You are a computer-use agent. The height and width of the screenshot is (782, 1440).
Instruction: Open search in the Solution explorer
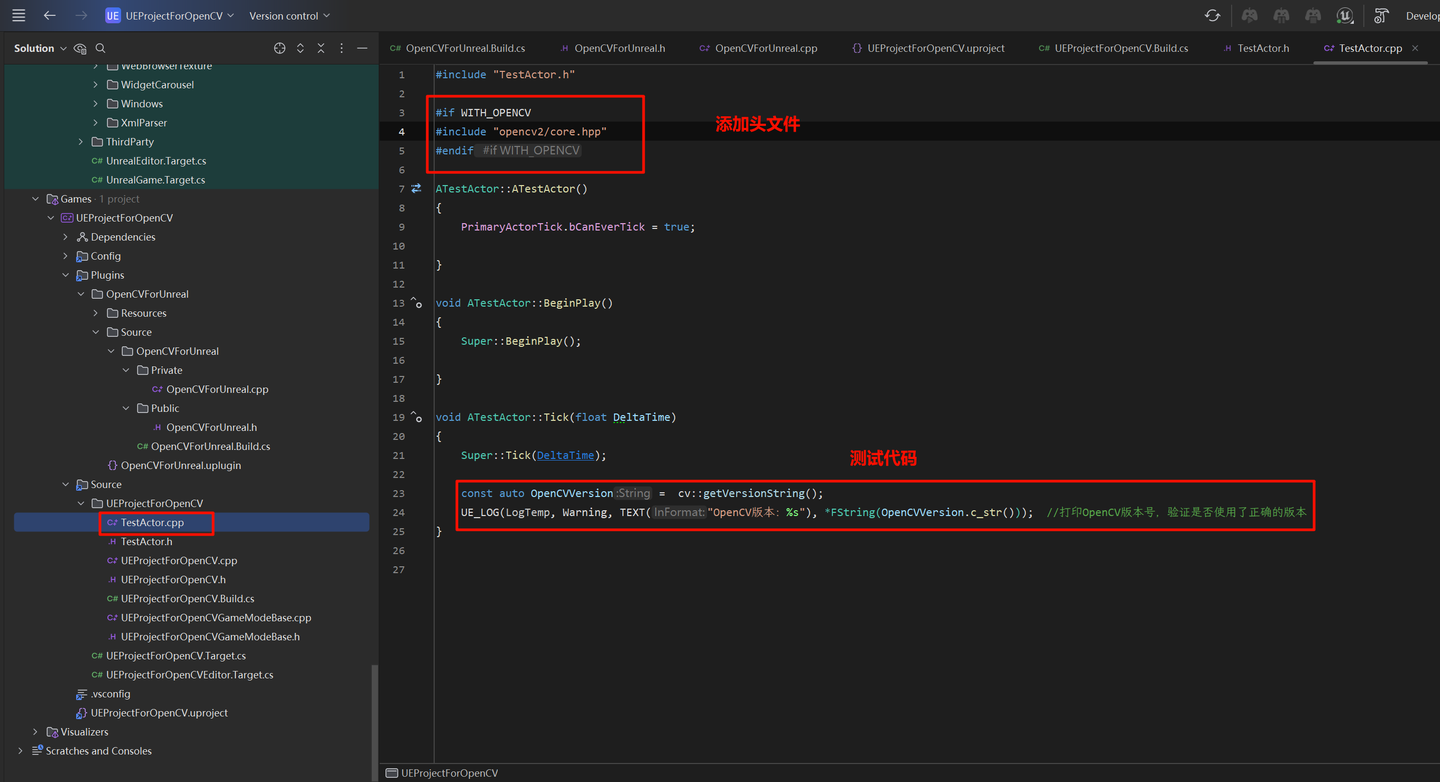click(101, 48)
